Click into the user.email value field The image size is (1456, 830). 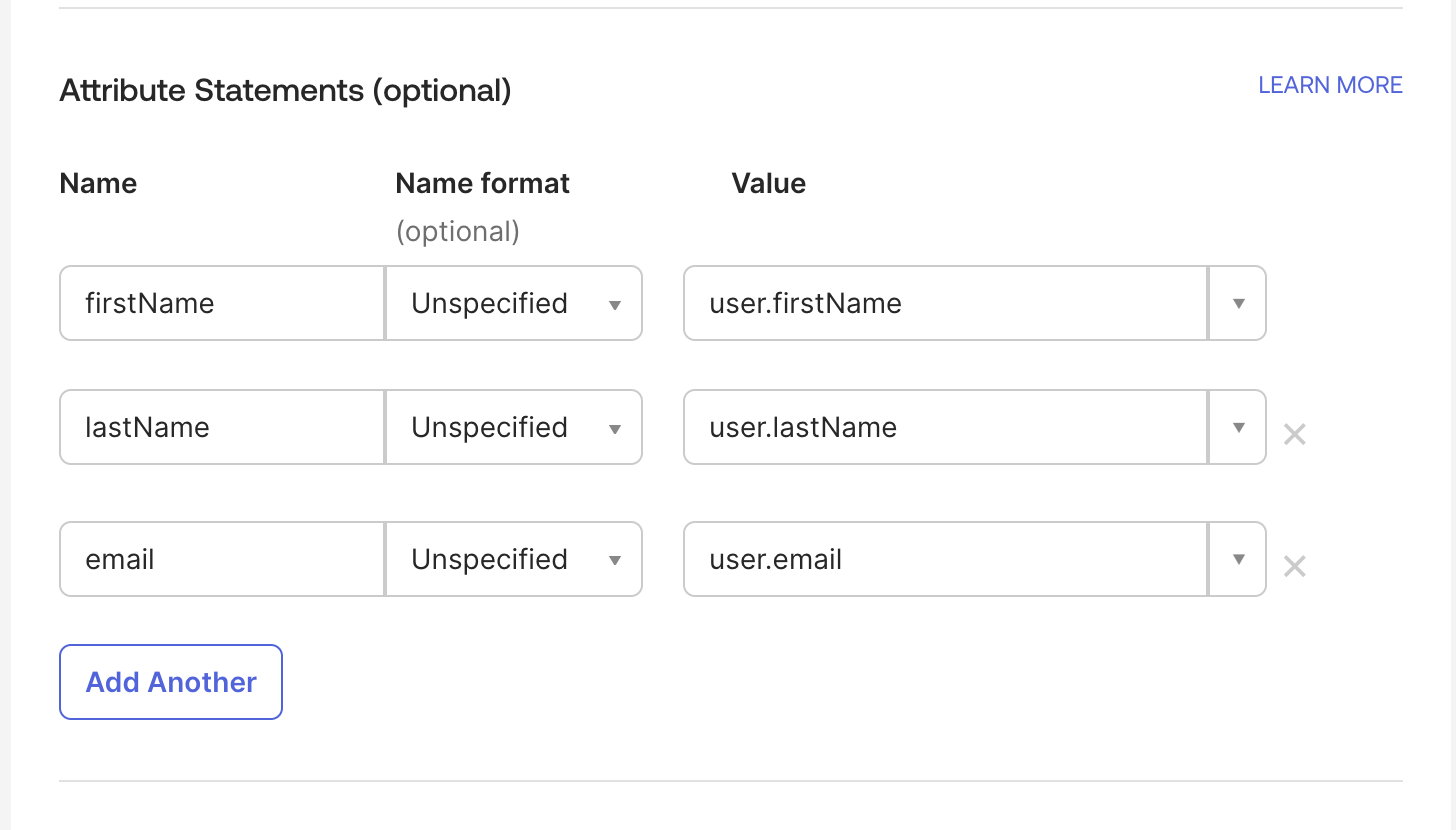[x=945, y=559]
